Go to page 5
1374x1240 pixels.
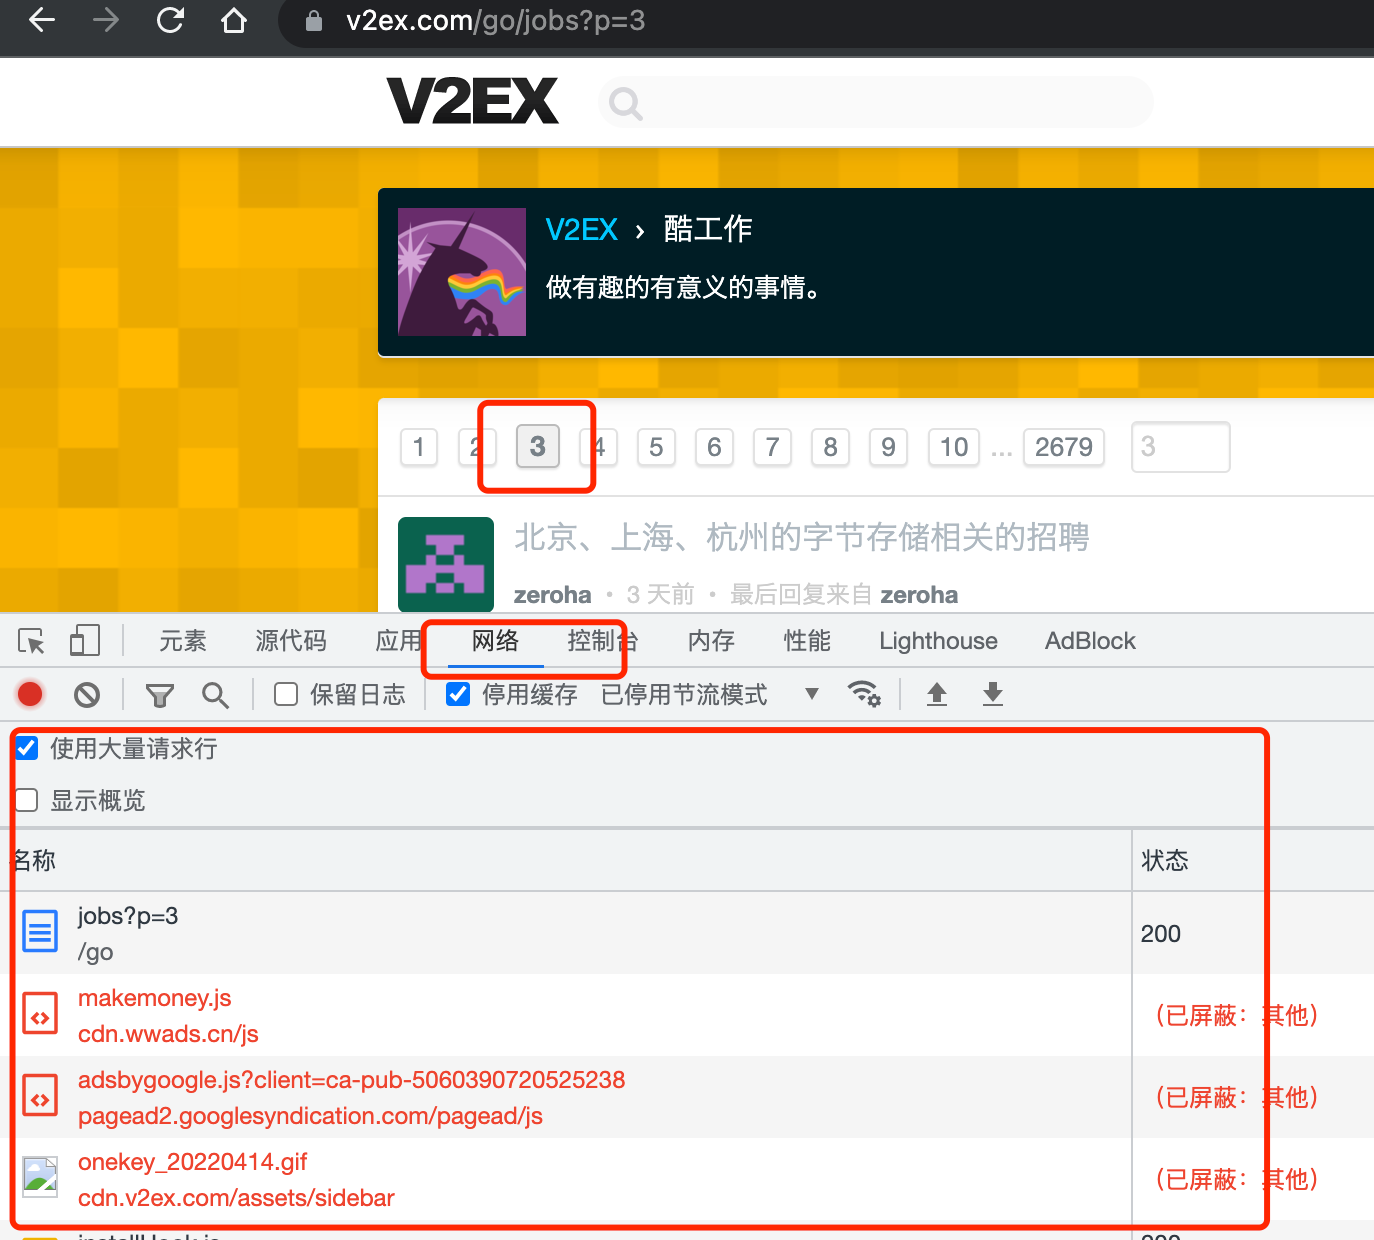(x=656, y=447)
